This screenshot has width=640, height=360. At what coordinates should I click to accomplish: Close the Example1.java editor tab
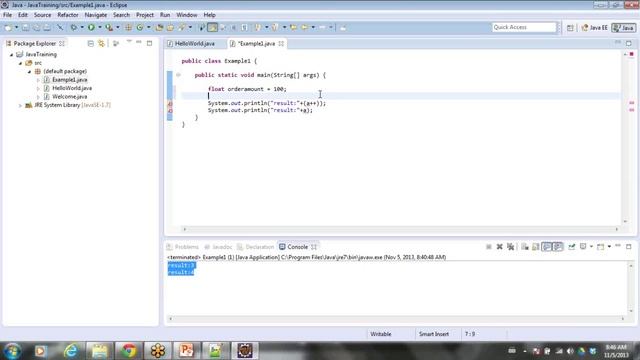coord(281,44)
